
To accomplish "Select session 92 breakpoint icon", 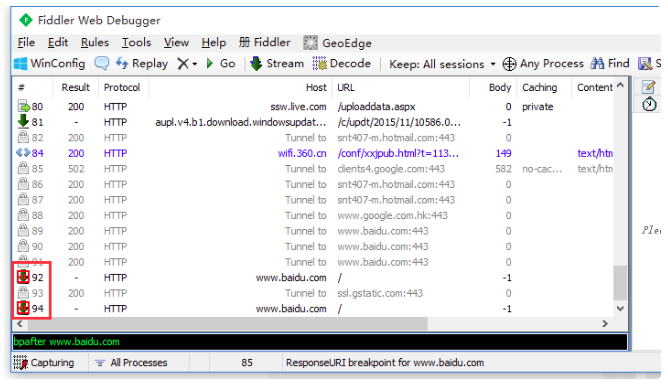I will click(23, 277).
